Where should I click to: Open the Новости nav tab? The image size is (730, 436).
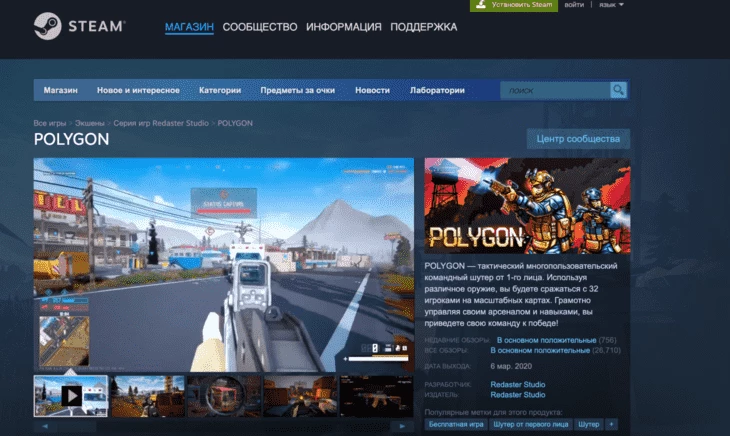[372, 90]
